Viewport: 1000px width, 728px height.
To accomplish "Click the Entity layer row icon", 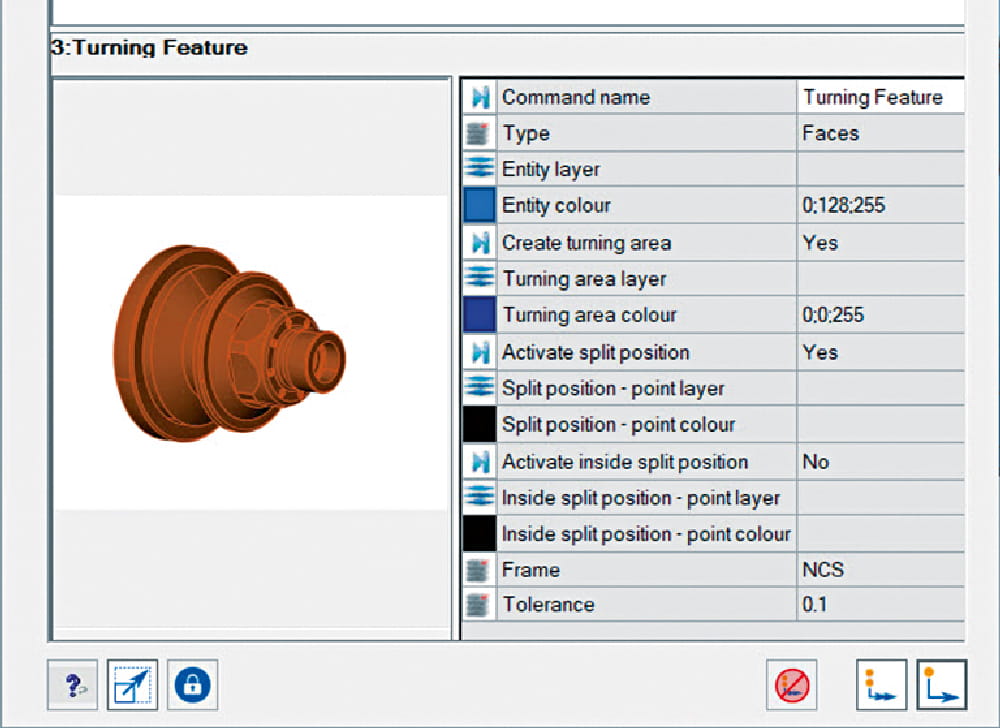I will [480, 169].
